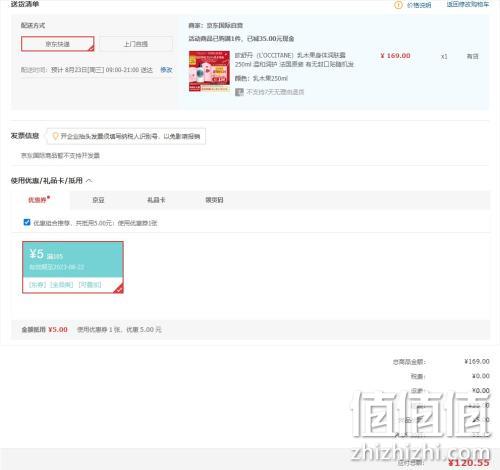Click the 不支持7天无理由退货 icon
This screenshot has width=500, height=470.
point(239,92)
